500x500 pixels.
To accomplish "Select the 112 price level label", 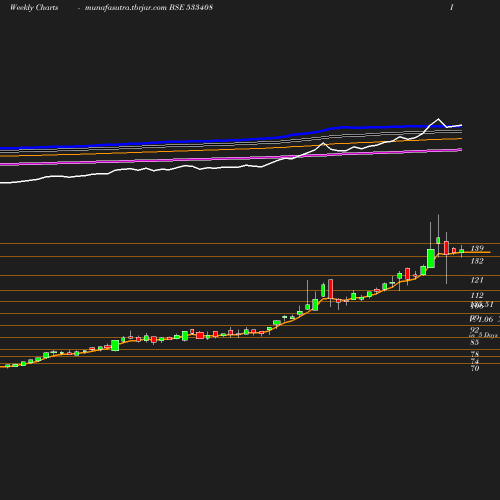I will [477, 295].
